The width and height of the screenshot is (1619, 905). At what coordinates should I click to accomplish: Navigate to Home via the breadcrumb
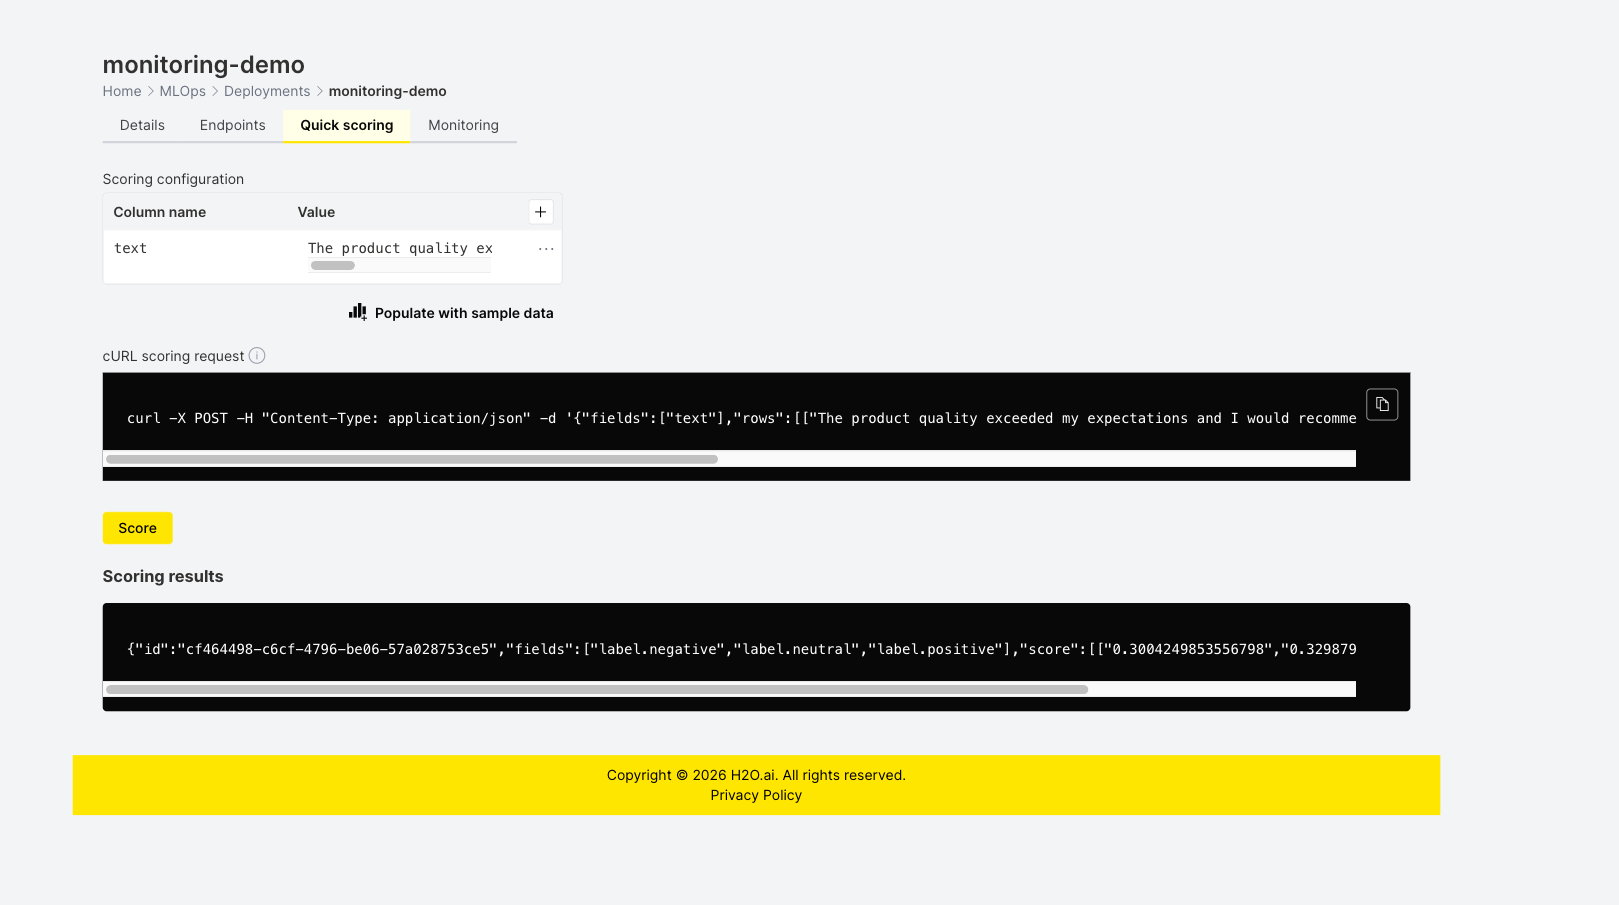(121, 91)
